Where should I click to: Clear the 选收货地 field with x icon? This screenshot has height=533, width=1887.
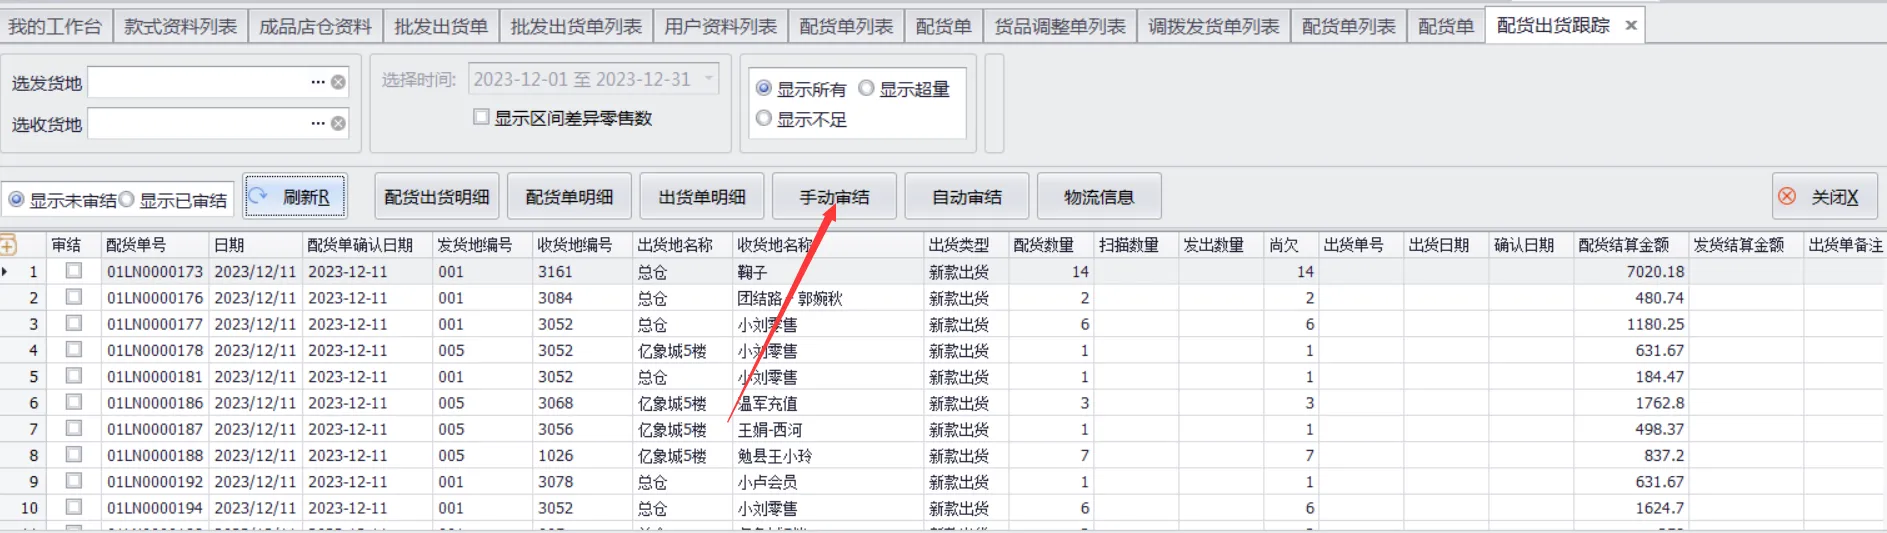(339, 123)
